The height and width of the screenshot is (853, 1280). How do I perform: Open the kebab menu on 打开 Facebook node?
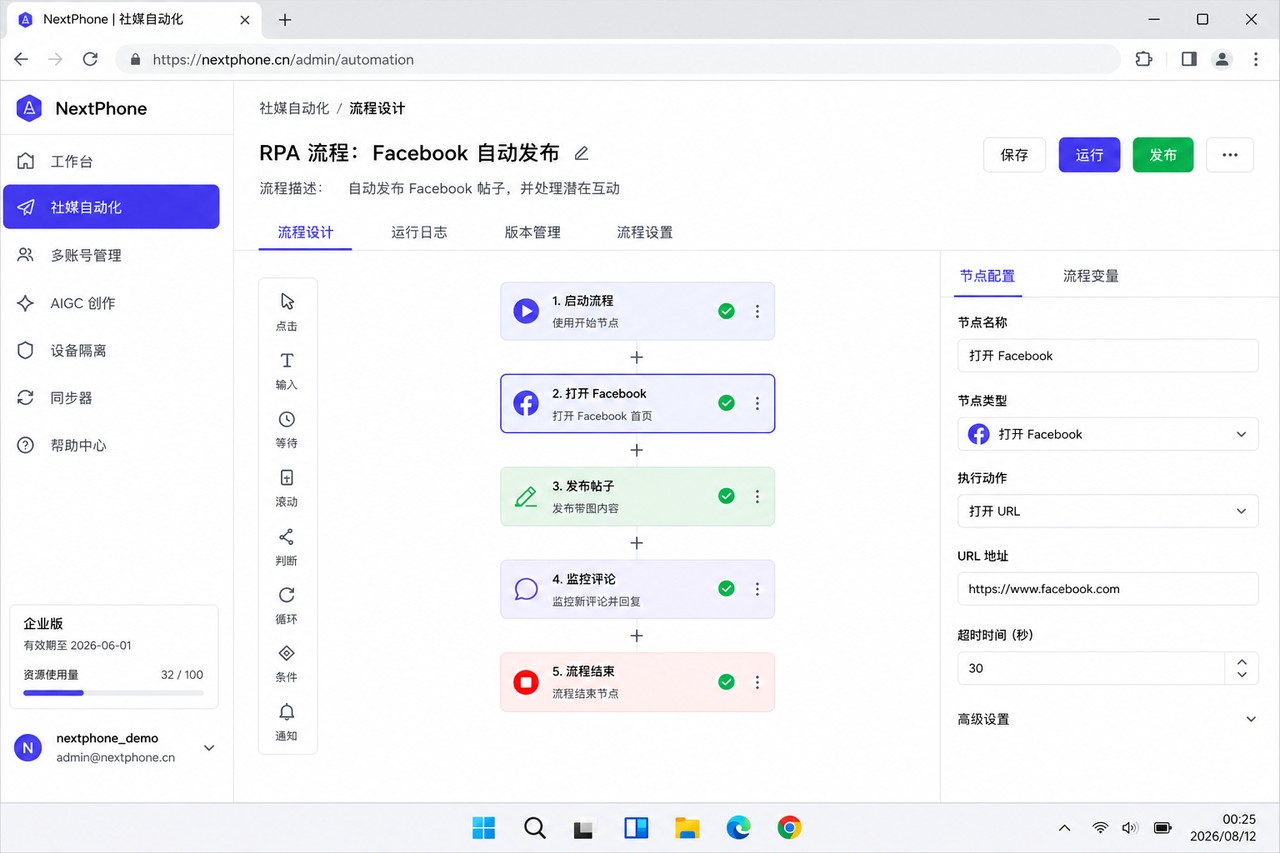click(757, 403)
